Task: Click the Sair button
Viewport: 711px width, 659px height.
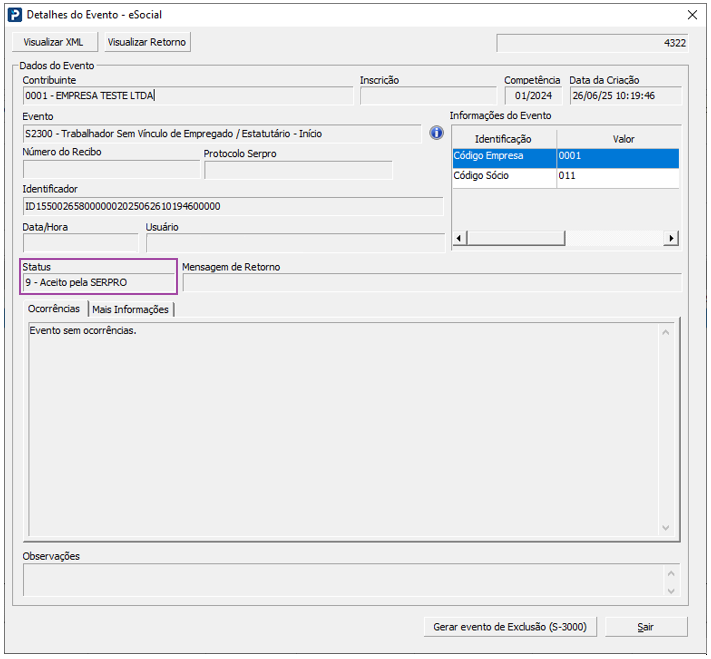Action: point(646,627)
